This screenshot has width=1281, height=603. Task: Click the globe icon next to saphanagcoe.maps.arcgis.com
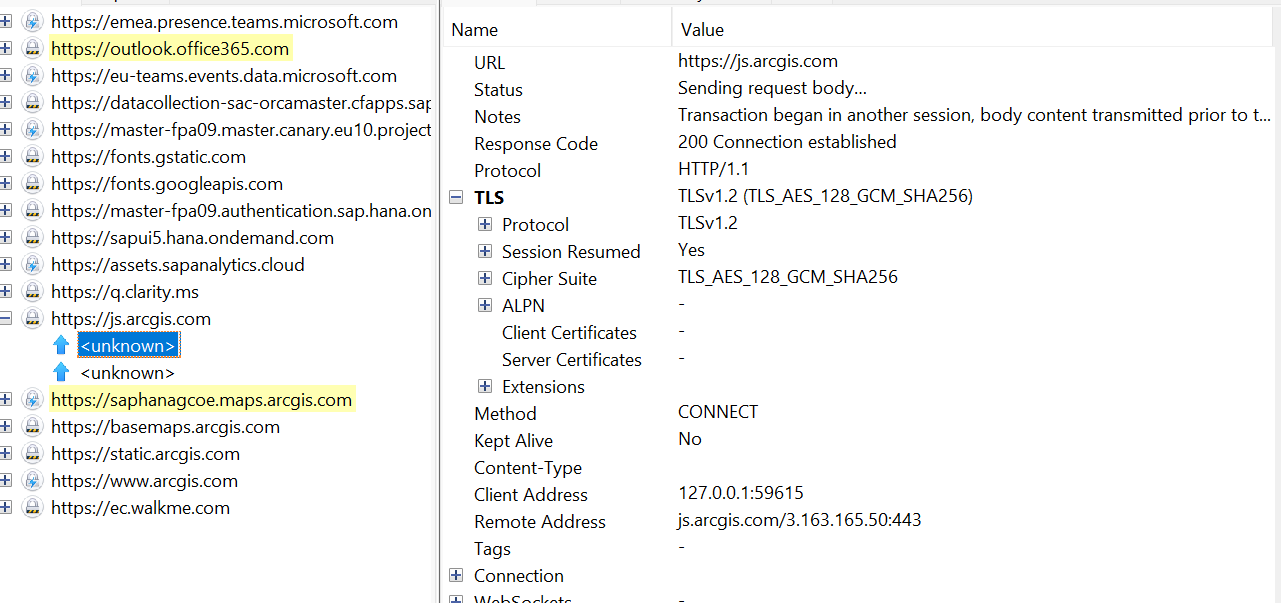pyautogui.click(x=33, y=400)
